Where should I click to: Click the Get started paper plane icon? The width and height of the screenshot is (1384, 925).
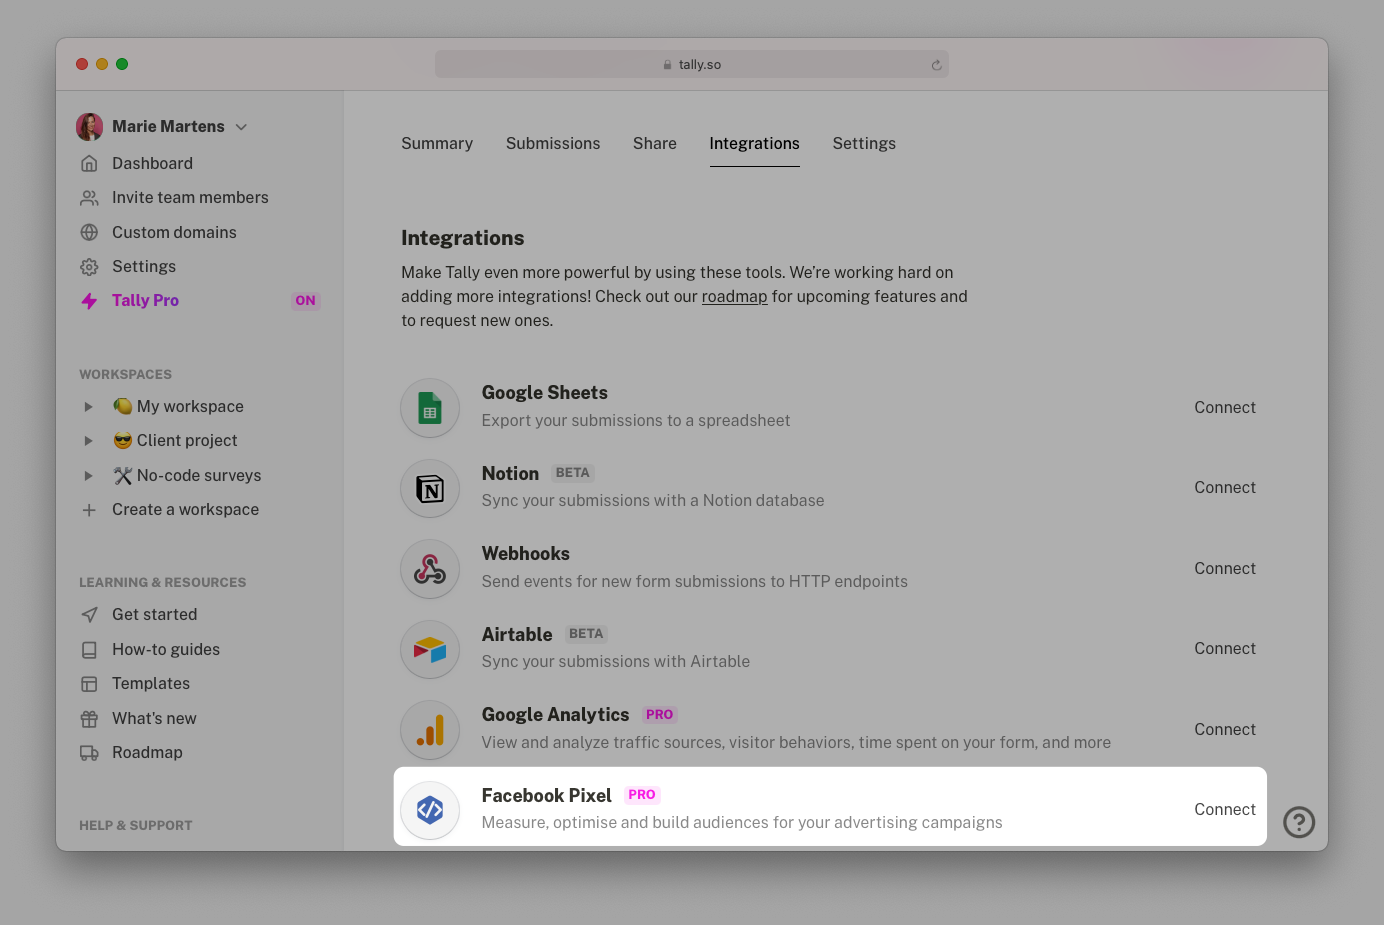[89, 615]
